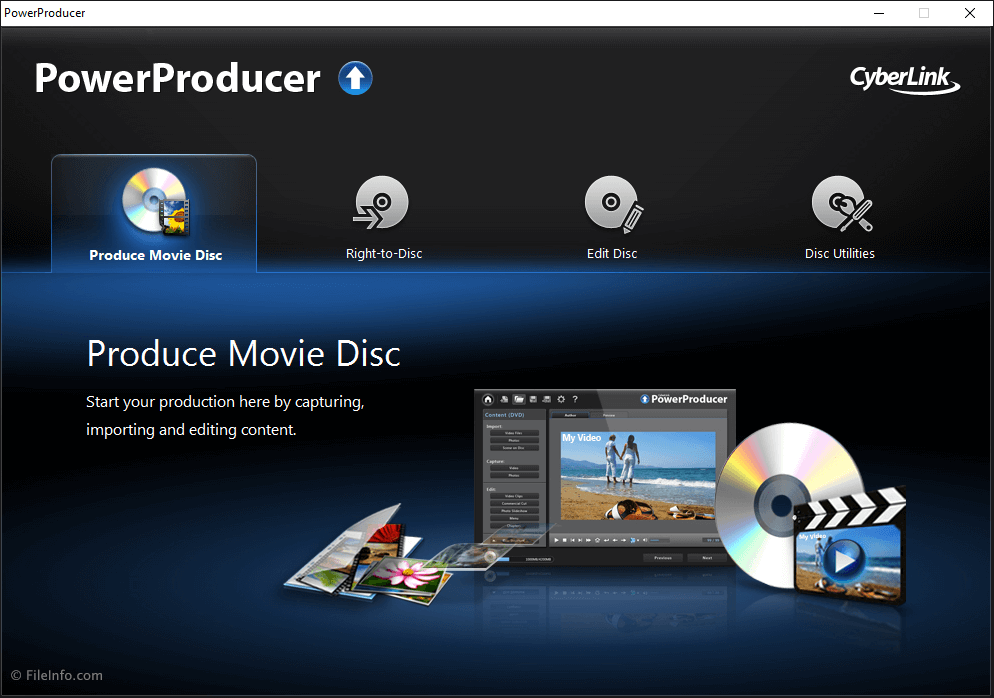The height and width of the screenshot is (698, 994).
Task: Select the Produce Movie Disc tab label
Action: click(156, 255)
